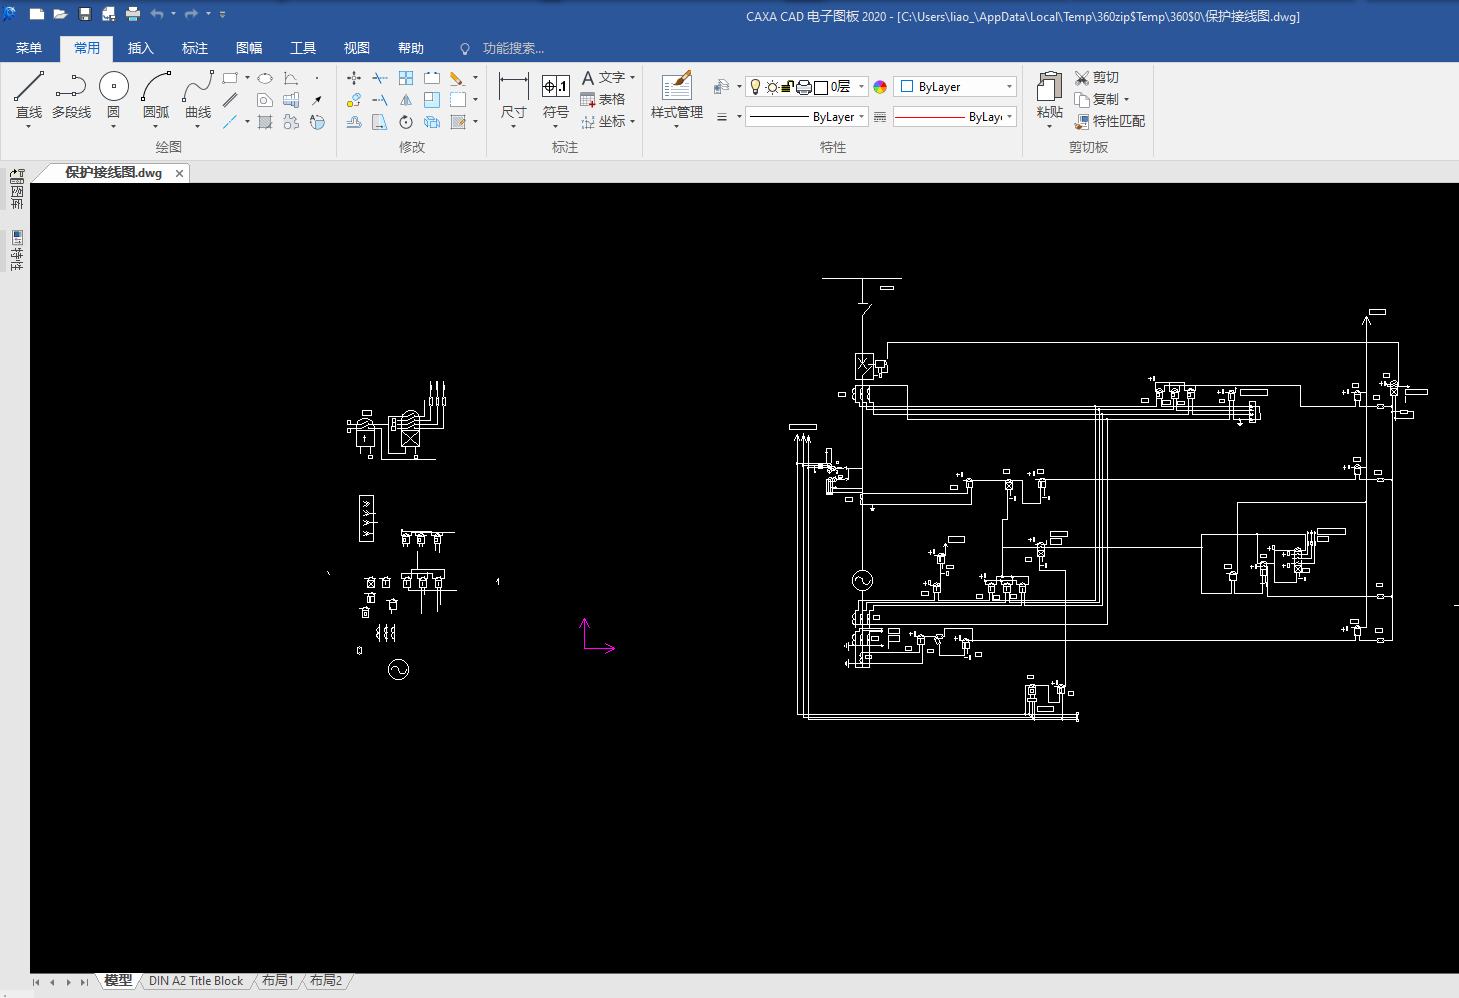Click the 特性匹配 match properties button
The height and width of the screenshot is (998, 1459).
(x=1110, y=121)
